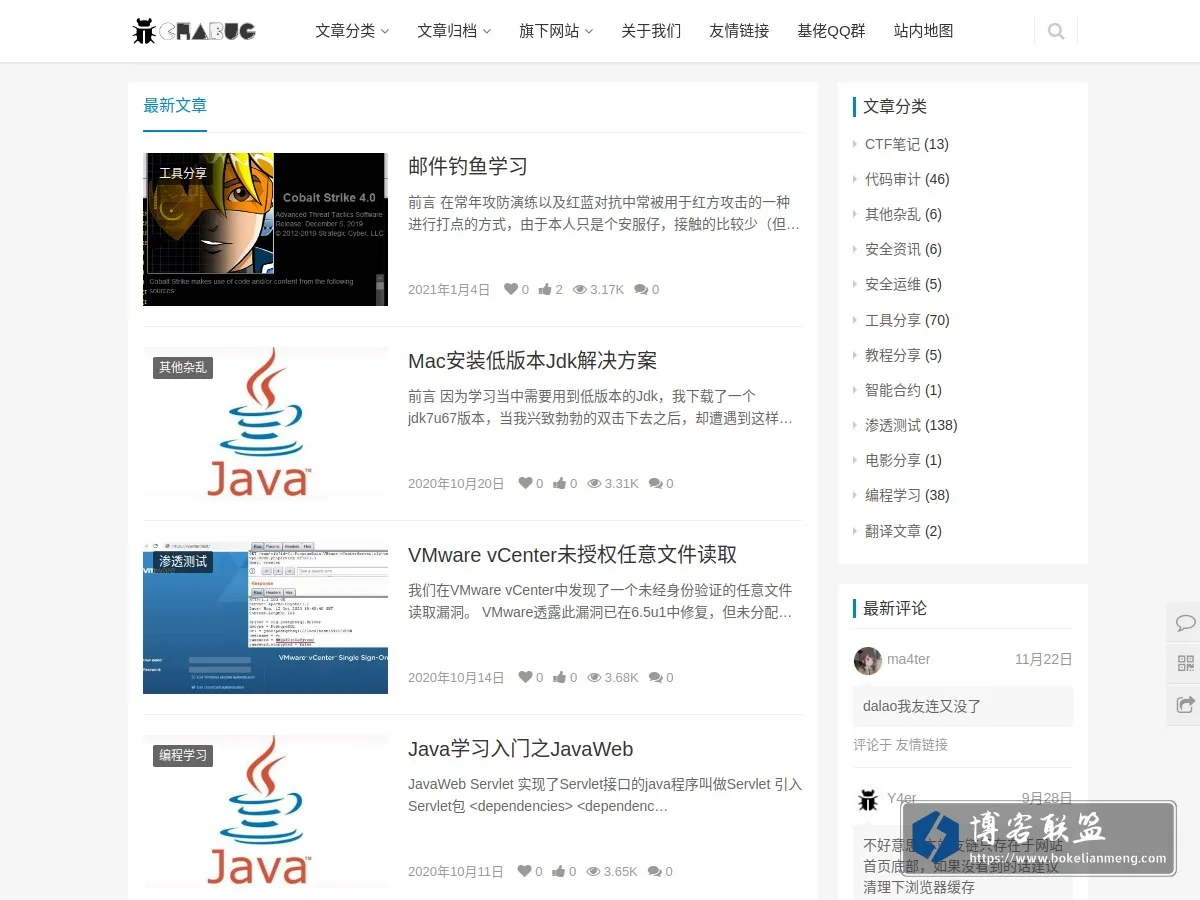Select the 最新文章 tab

pyautogui.click(x=175, y=106)
